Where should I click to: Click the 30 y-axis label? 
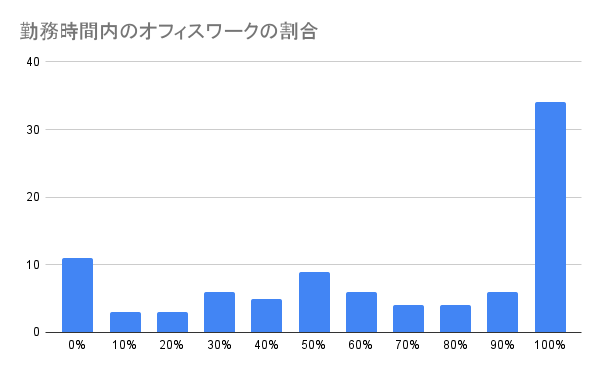(x=33, y=130)
